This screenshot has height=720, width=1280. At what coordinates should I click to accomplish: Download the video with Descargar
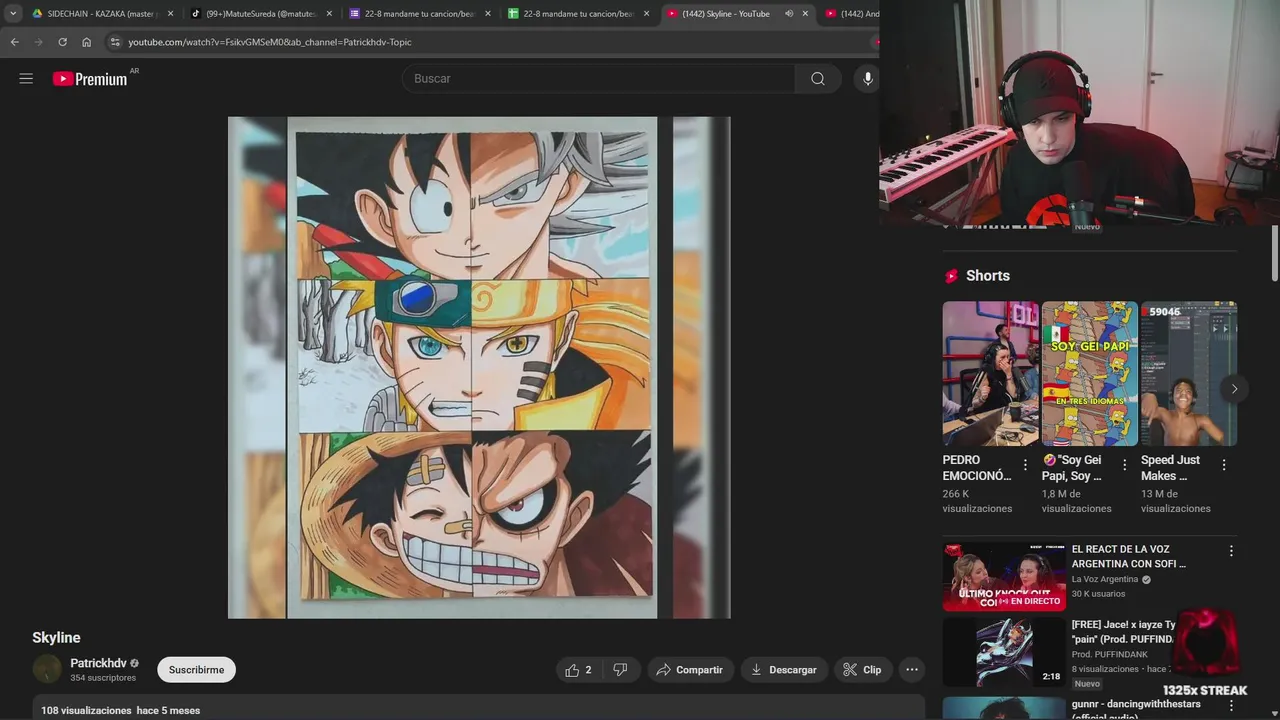click(x=784, y=670)
